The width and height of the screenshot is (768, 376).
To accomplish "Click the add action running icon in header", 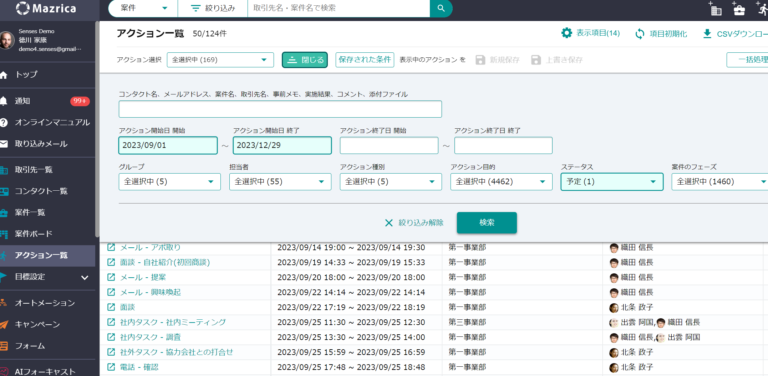I will pos(761,8).
